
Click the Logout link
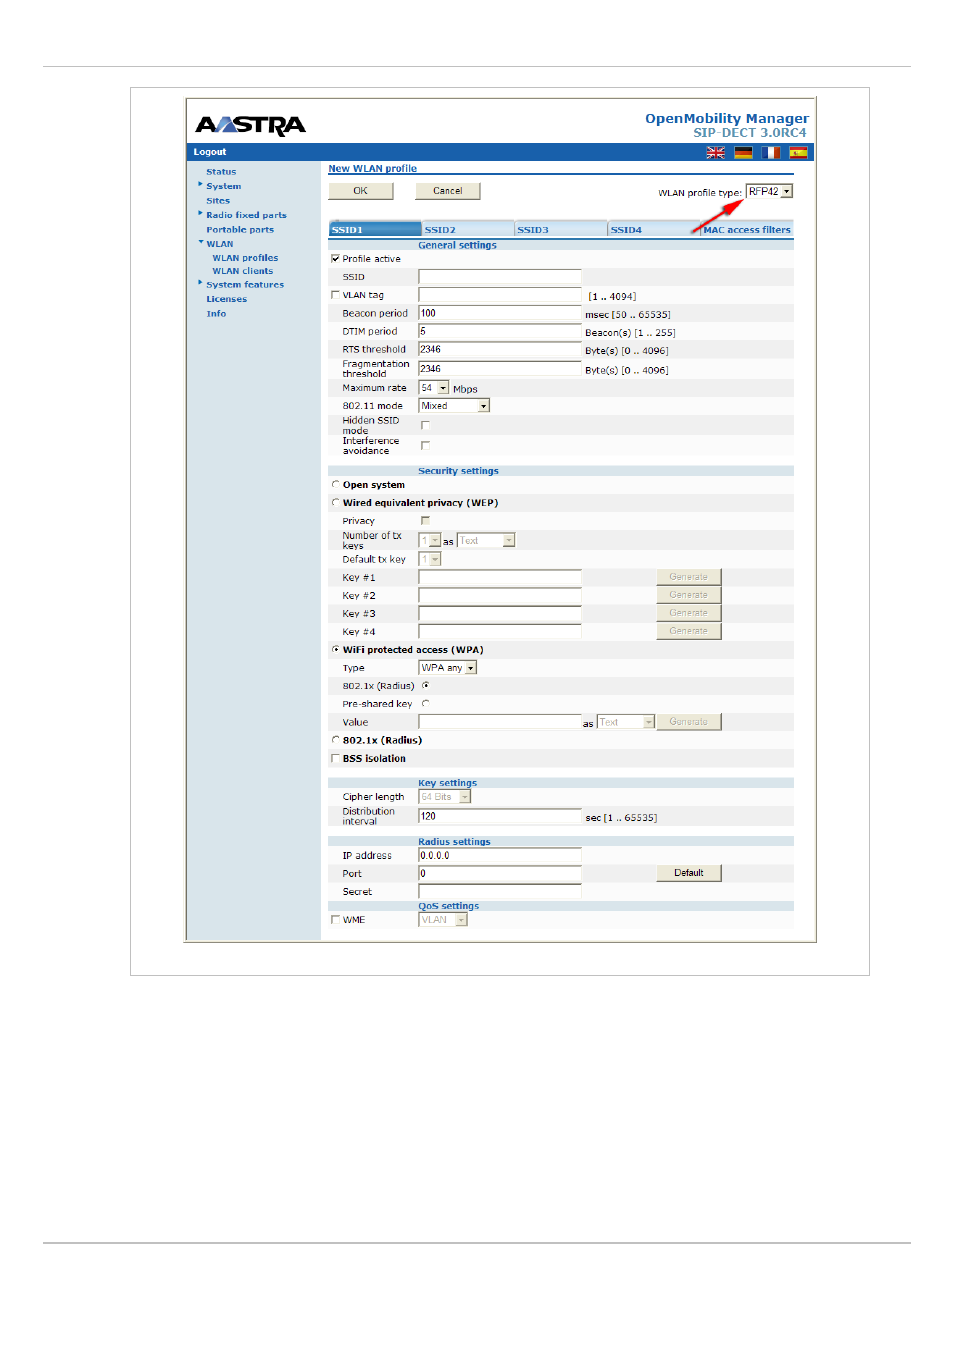(x=210, y=152)
